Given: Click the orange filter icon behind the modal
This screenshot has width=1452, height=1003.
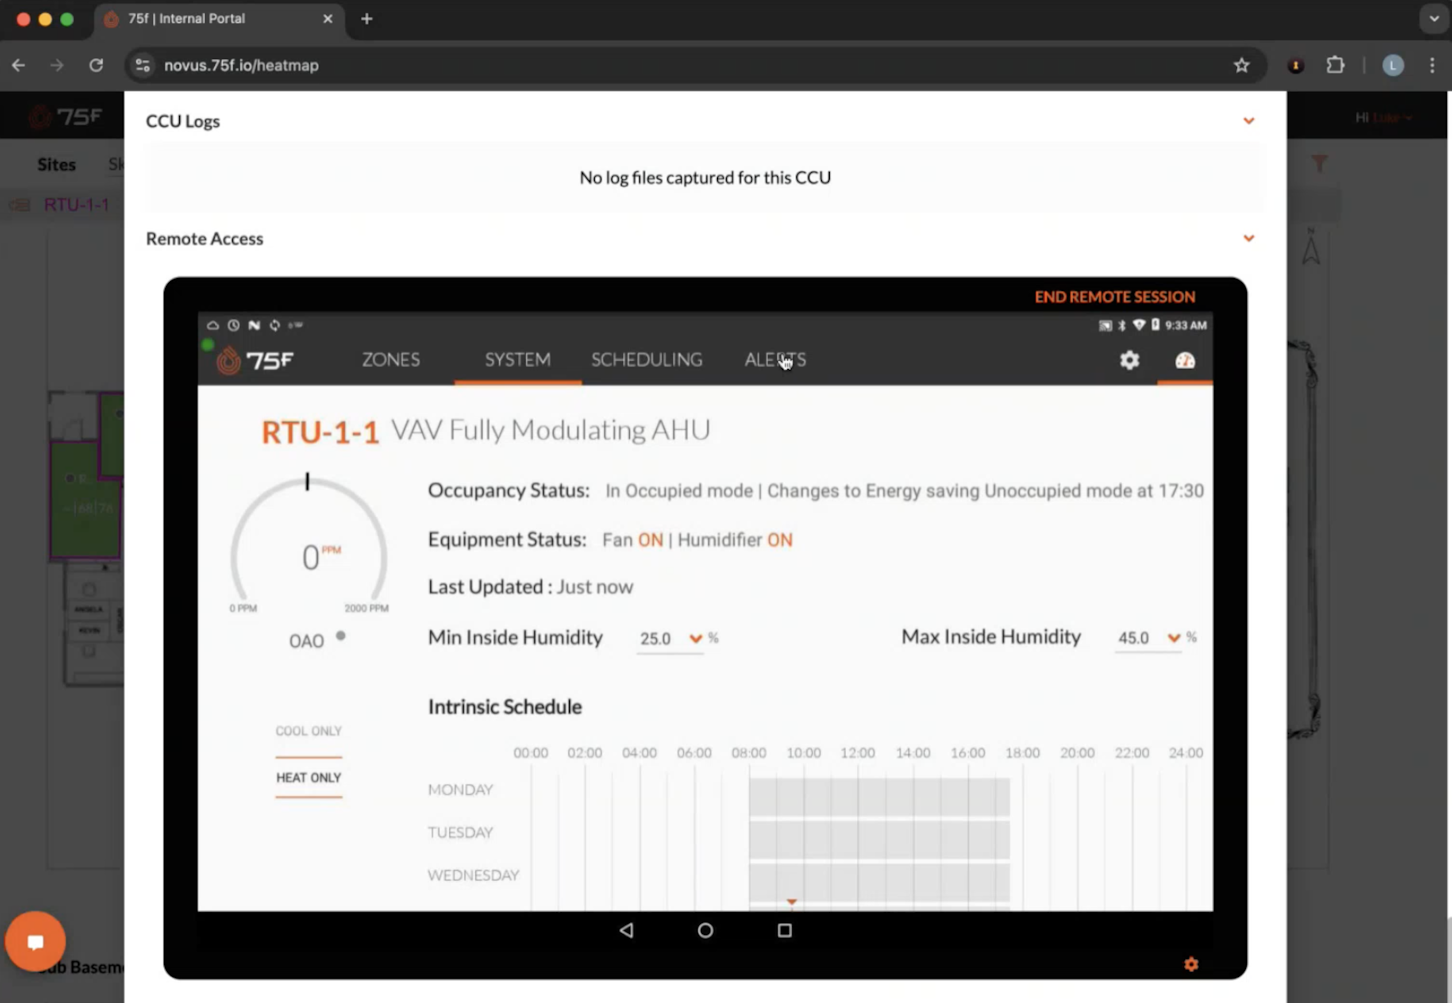Looking at the screenshot, I should (1320, 163).
